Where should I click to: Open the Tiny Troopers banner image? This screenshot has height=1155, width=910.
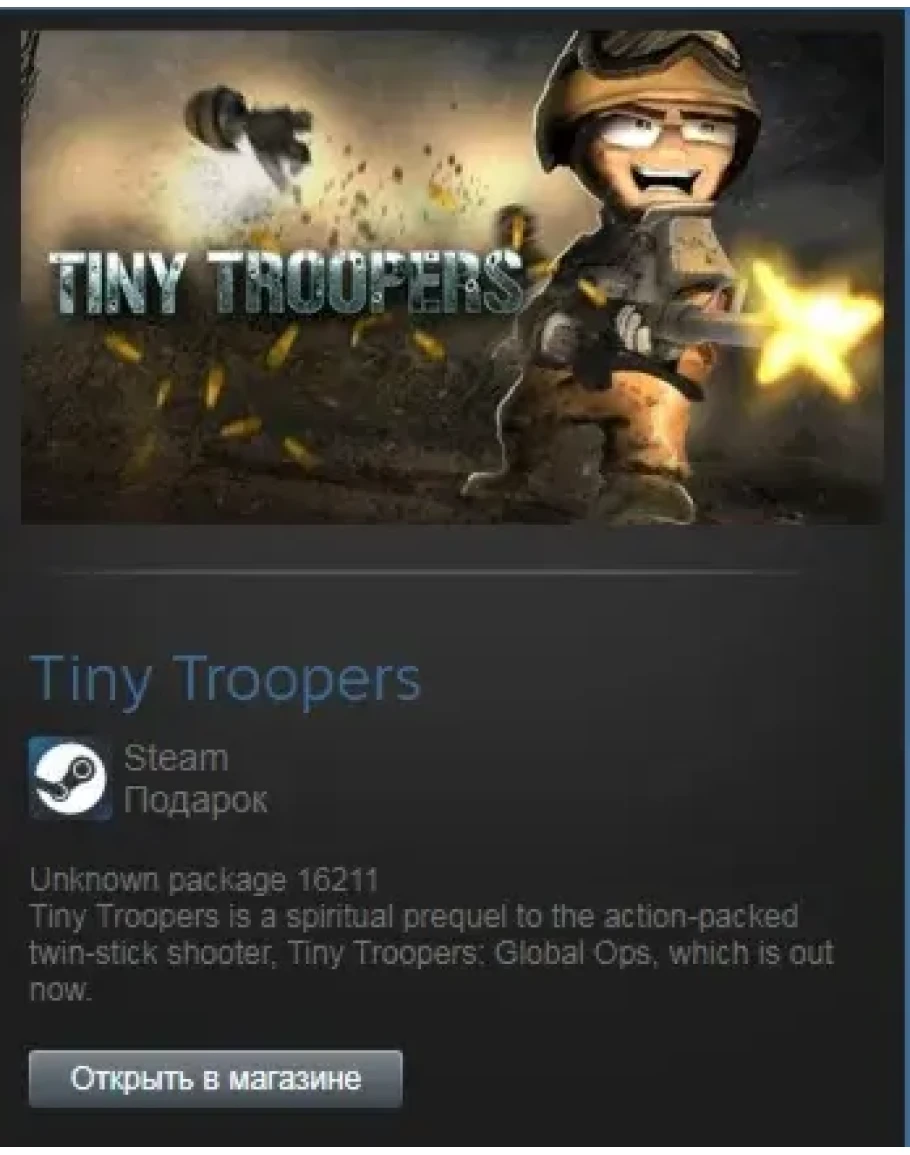point(452,277)
